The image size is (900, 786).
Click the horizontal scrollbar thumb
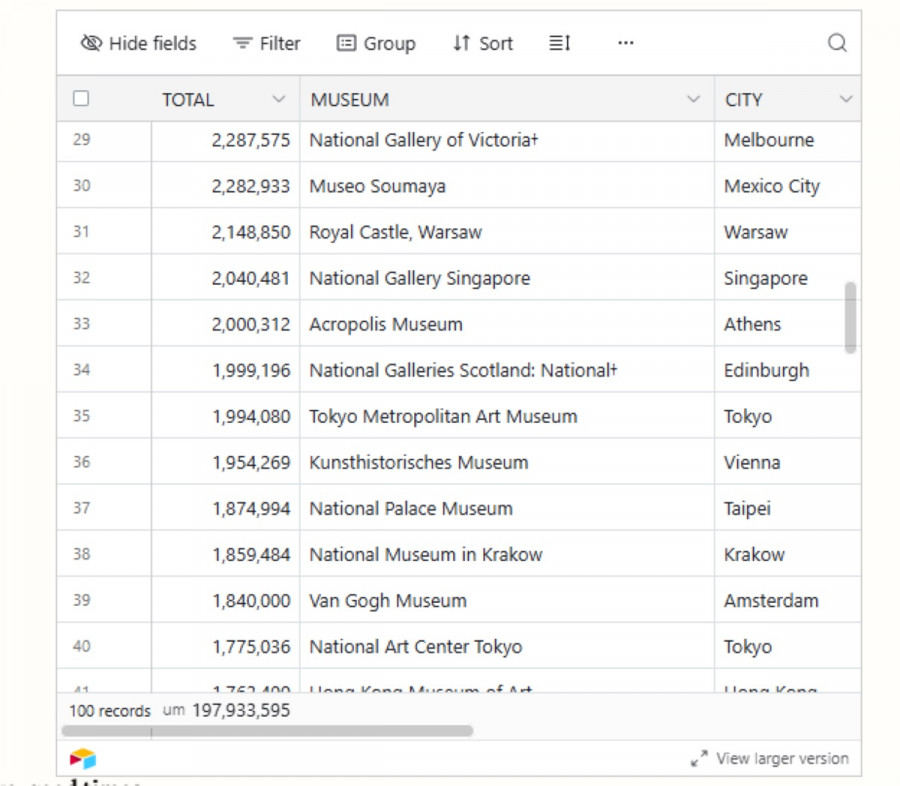[266, 731]
